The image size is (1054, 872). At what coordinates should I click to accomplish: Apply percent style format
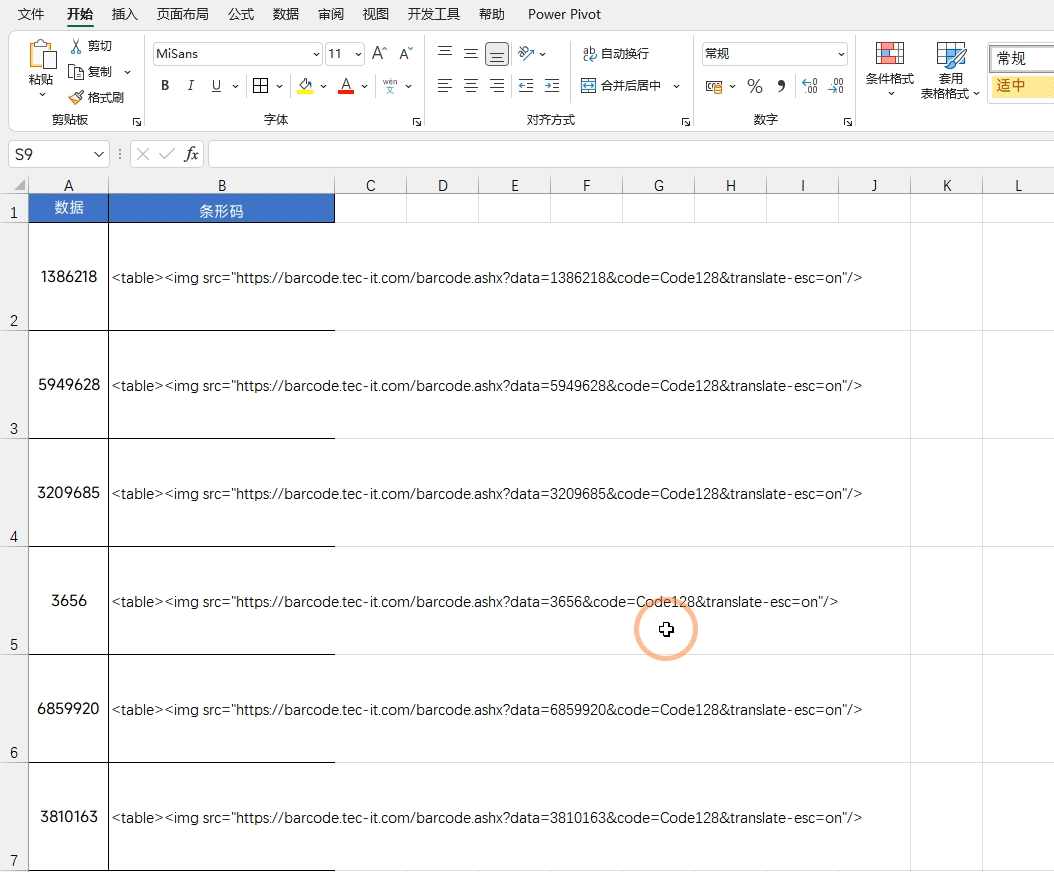755,86
